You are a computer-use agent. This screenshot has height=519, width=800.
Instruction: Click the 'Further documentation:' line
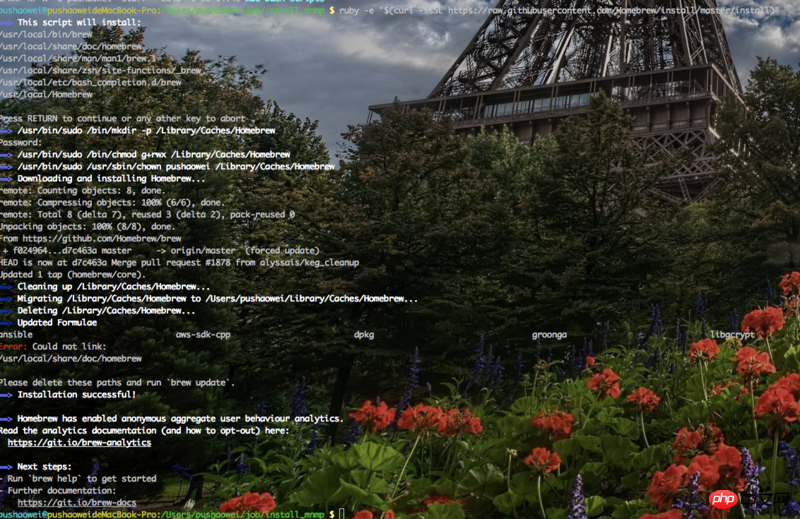point(58,490)
